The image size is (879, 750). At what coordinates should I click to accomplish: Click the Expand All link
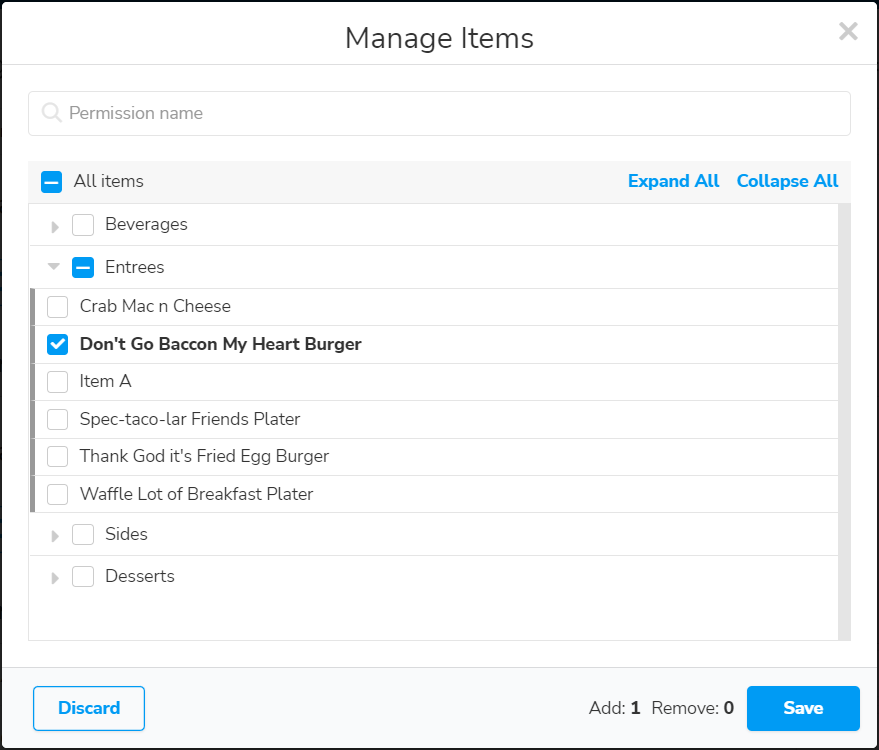pos(673,181)
